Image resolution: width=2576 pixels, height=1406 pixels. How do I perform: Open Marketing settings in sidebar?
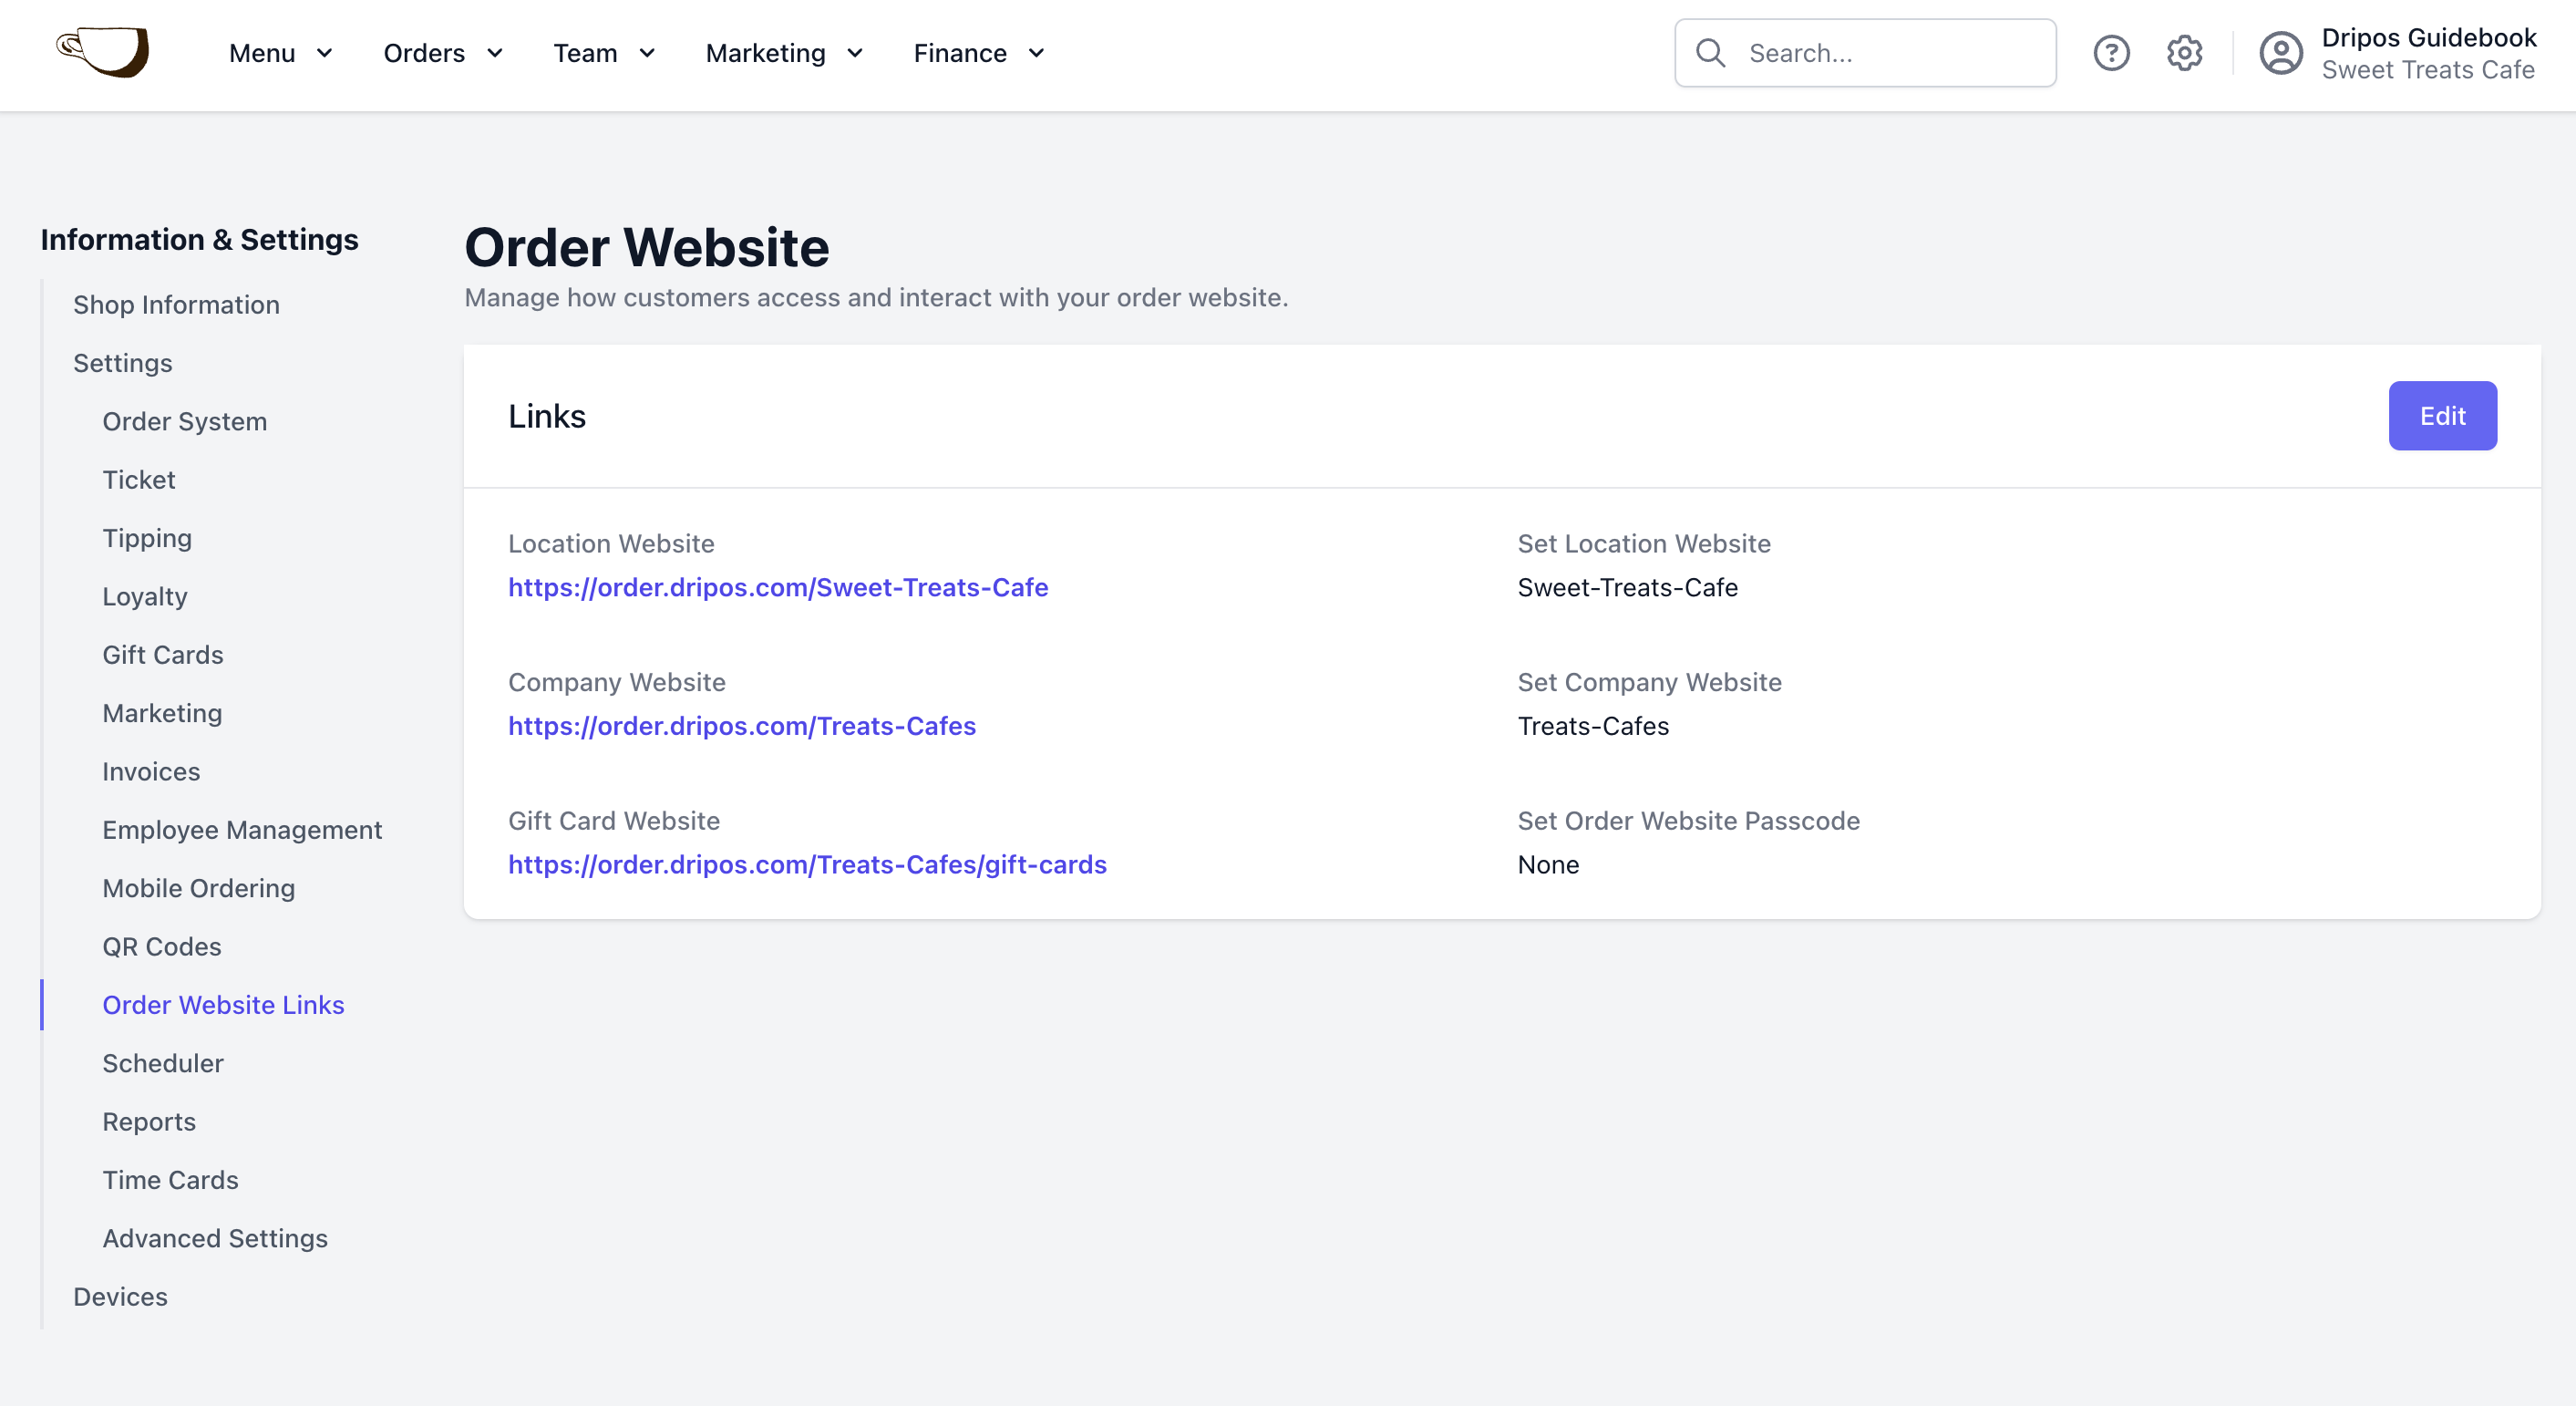point(162,713)
